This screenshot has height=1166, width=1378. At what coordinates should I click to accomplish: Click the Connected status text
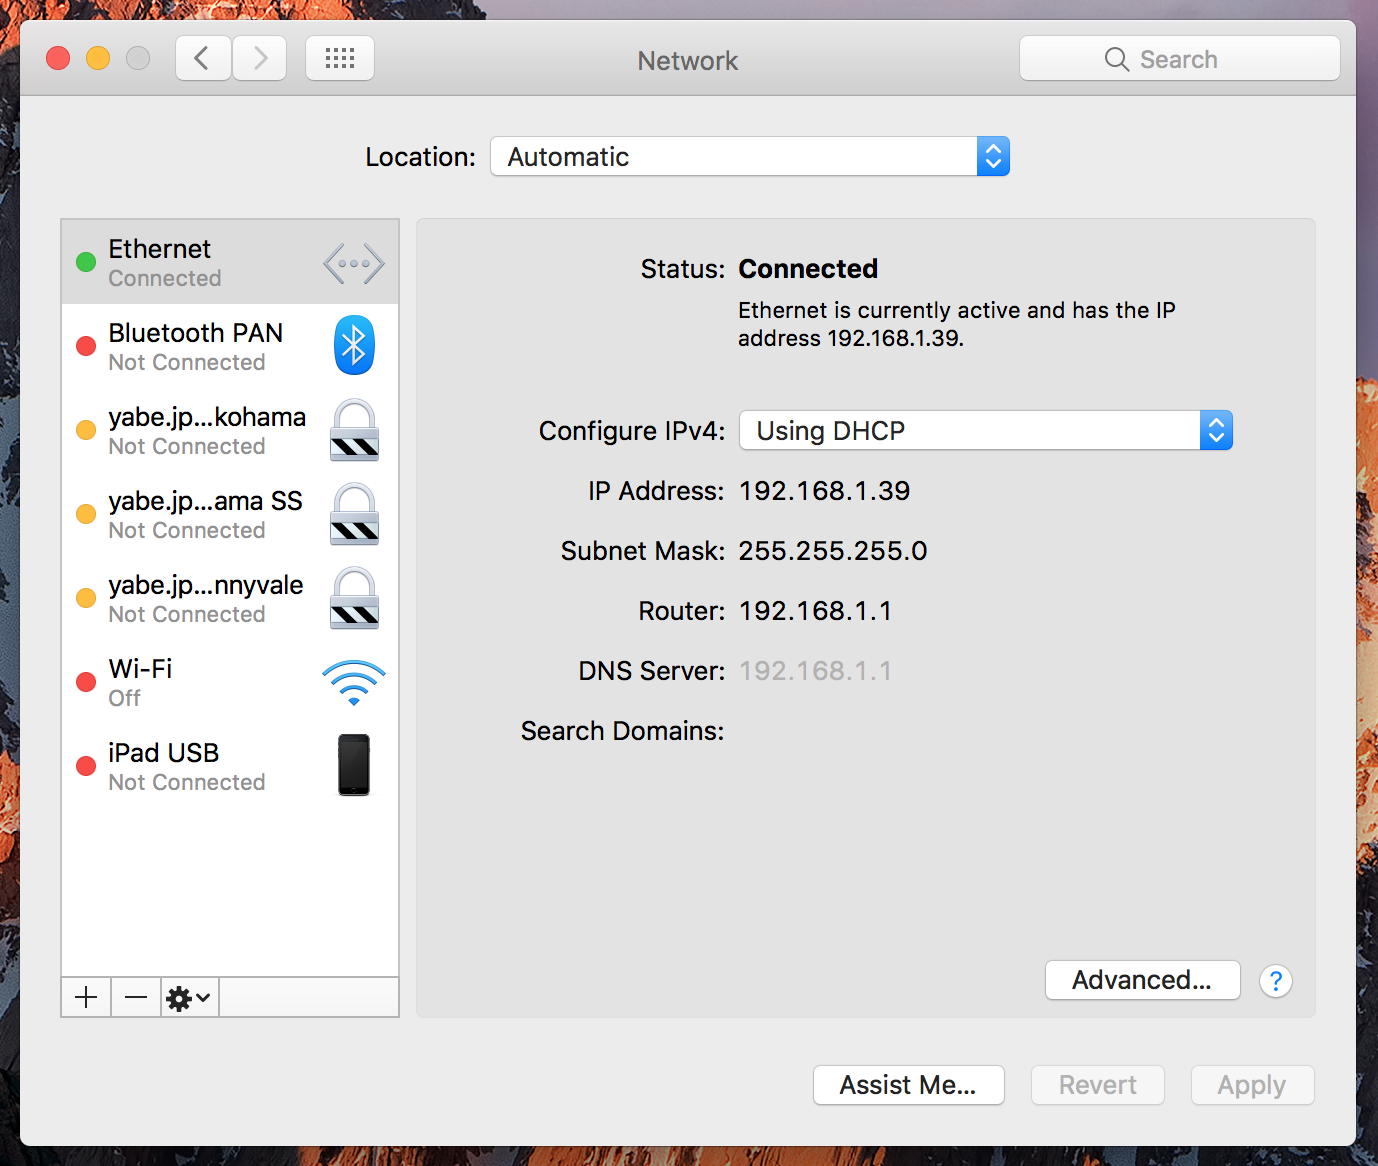808,269
